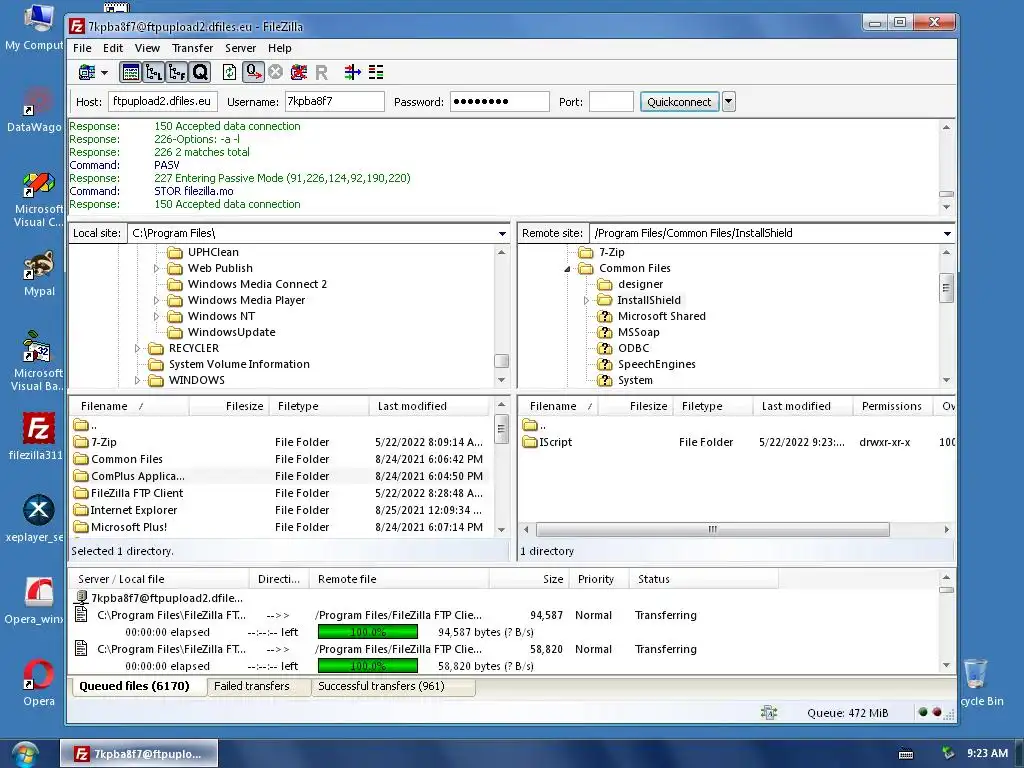Expand the Windows Media Player folder
Screen dimensions: 1024x768
click(156, 300)
